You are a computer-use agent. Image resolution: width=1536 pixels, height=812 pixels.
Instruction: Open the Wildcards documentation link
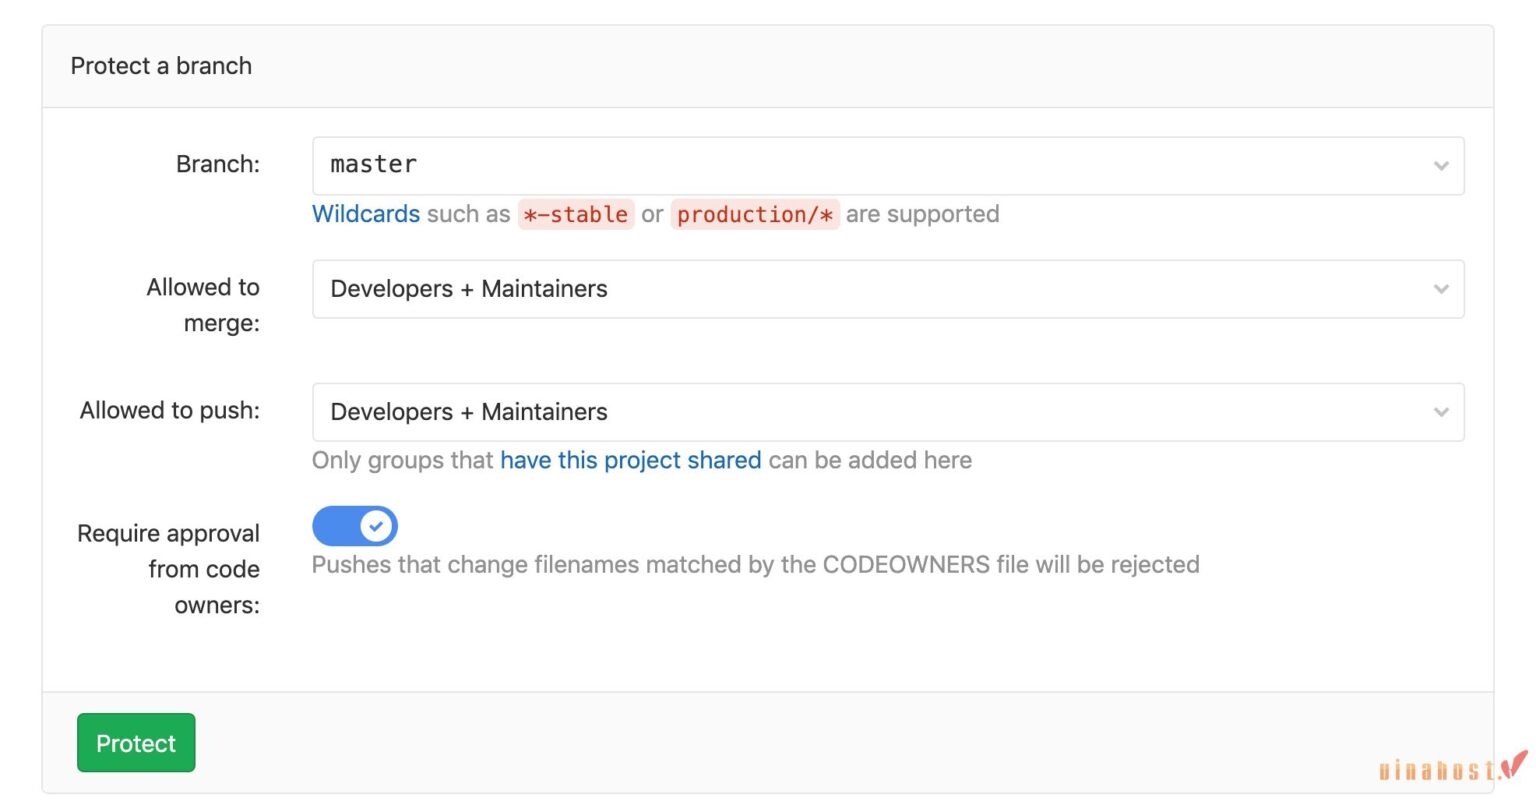pyautogui.click(x=366, y=214)
